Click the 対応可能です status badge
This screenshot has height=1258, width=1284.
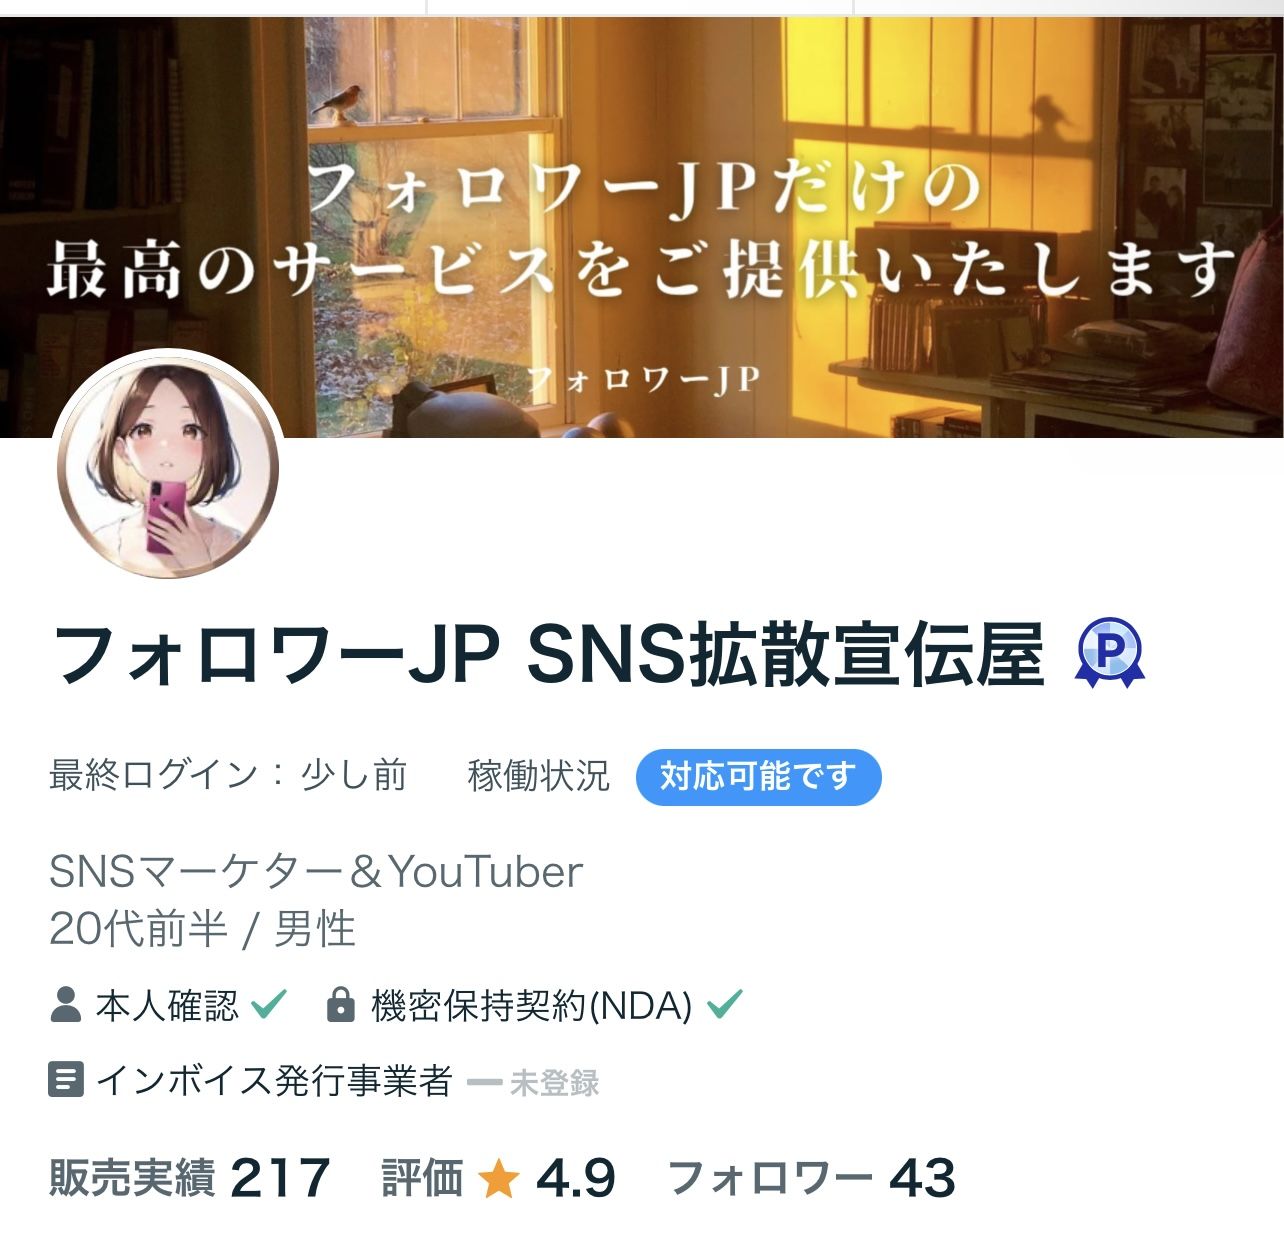[x=758, y=776]
